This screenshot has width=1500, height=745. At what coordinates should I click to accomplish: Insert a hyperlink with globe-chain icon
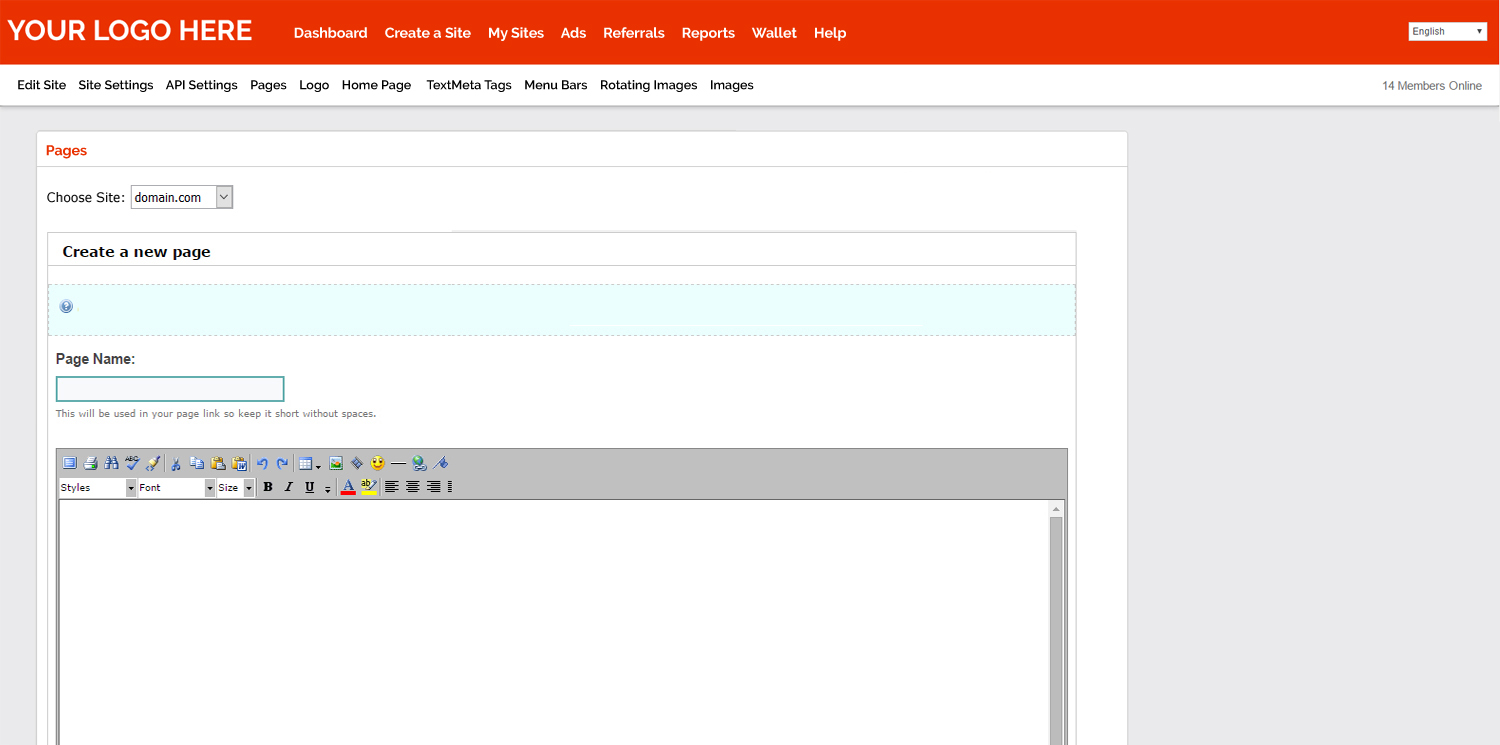click(x=419, y=463)
